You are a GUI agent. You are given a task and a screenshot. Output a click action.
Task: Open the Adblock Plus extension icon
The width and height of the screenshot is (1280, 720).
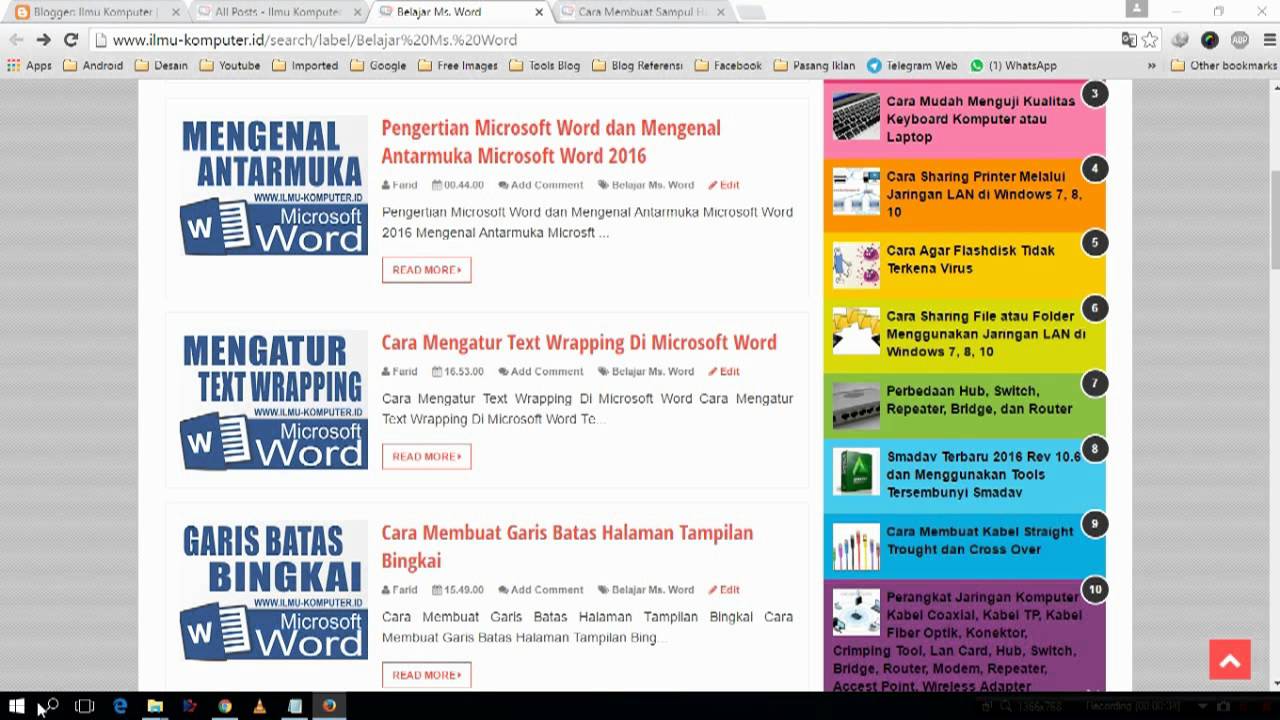click(x=1240, y=40)
